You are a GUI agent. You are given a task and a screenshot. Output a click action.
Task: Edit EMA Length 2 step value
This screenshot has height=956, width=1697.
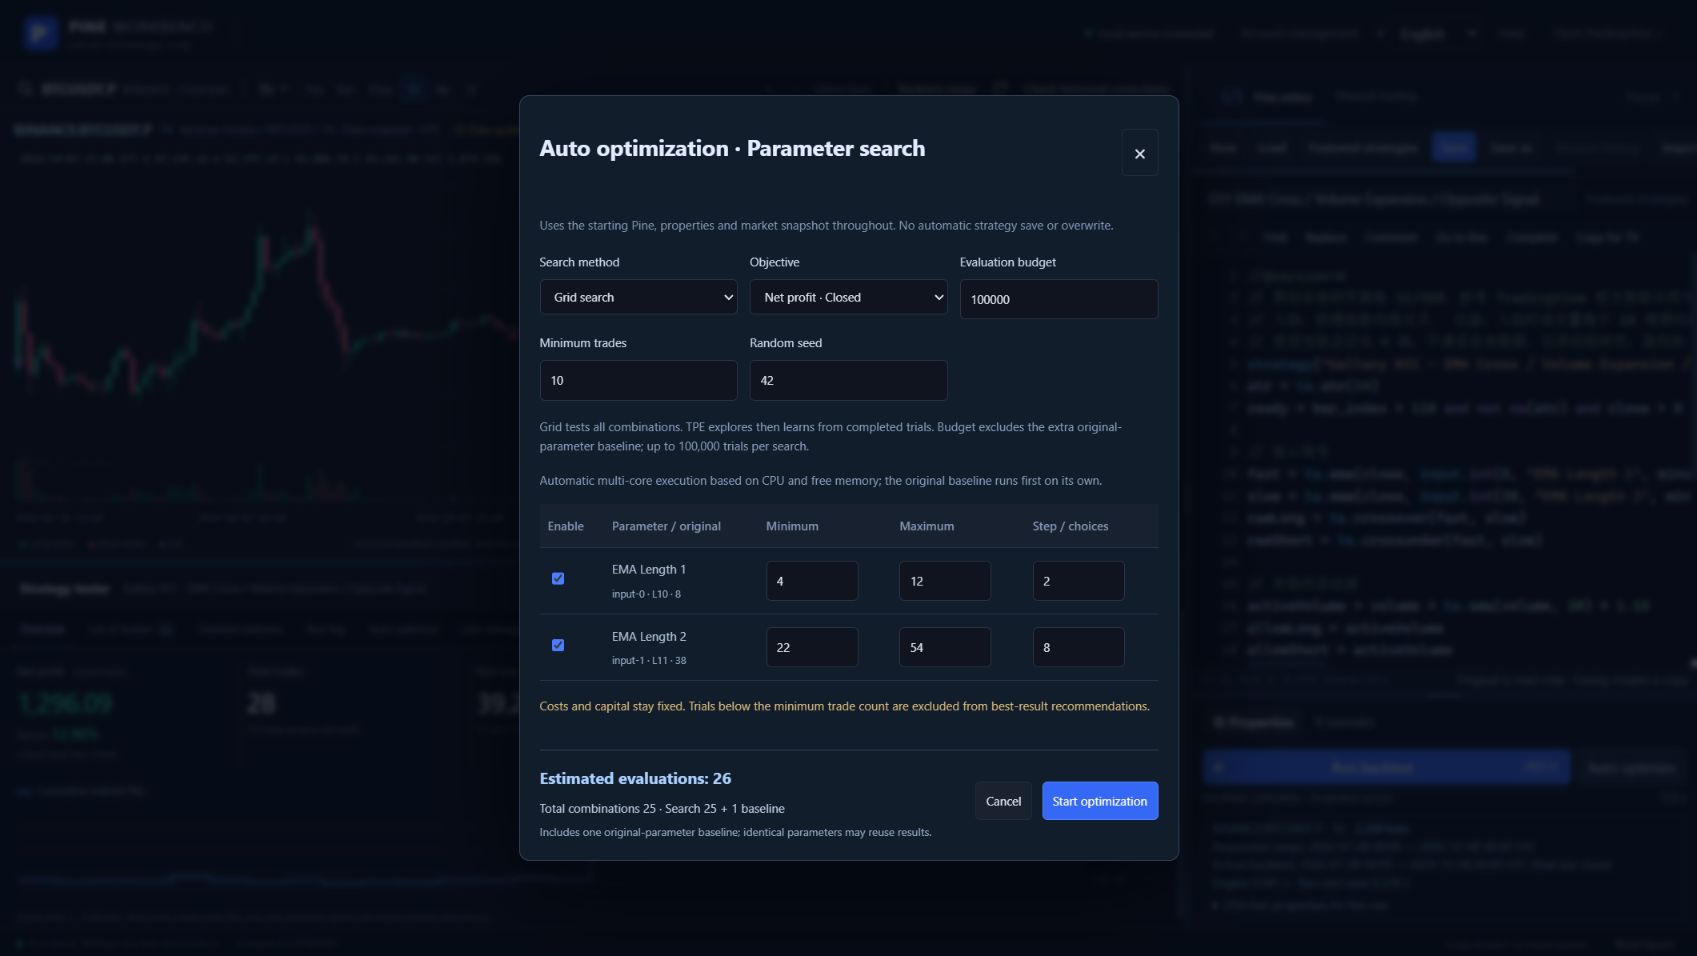(x=1078, y=647)
